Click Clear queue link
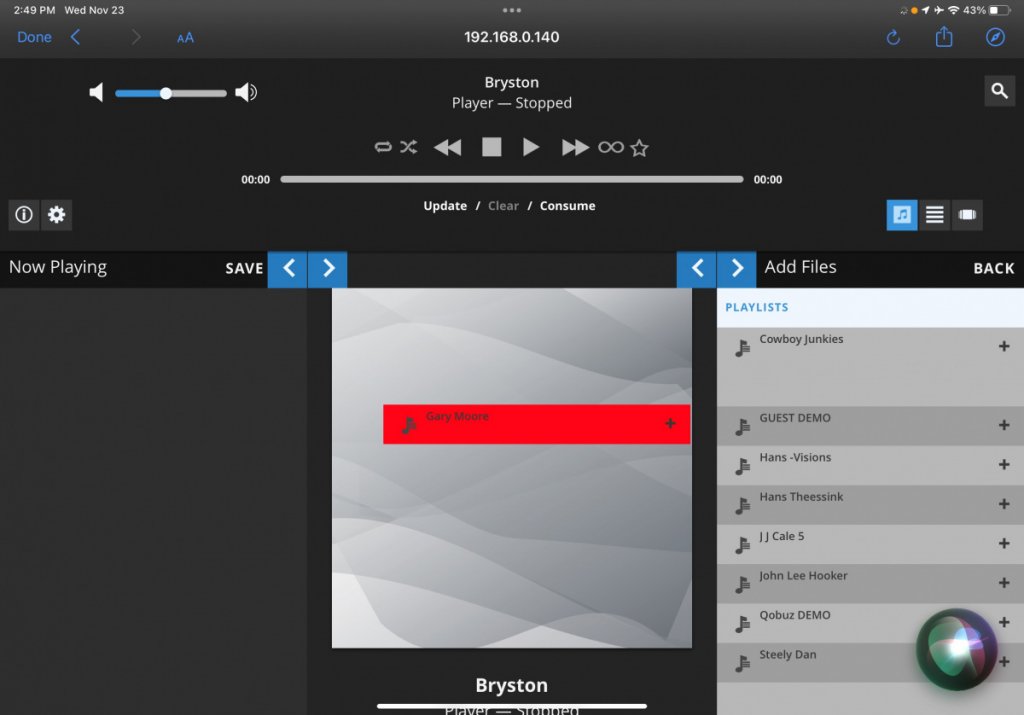Image resolution: width=1024 pixels, height=715 pixels. tap(504, 206)
